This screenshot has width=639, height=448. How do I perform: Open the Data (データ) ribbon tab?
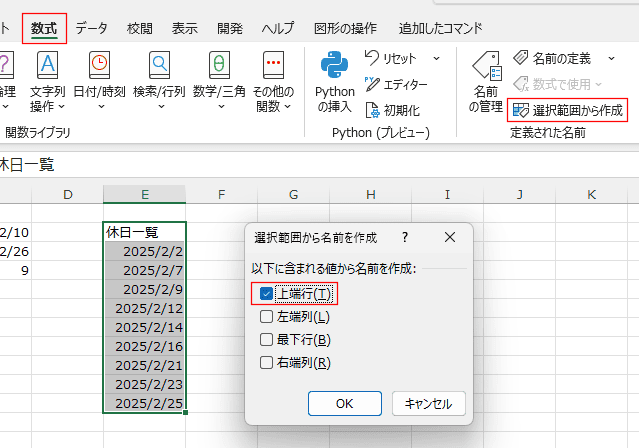(92, 28)
